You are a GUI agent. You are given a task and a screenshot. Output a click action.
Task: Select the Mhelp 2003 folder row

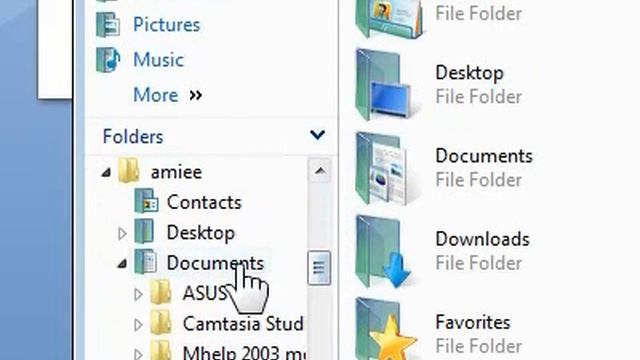(244, 352)
